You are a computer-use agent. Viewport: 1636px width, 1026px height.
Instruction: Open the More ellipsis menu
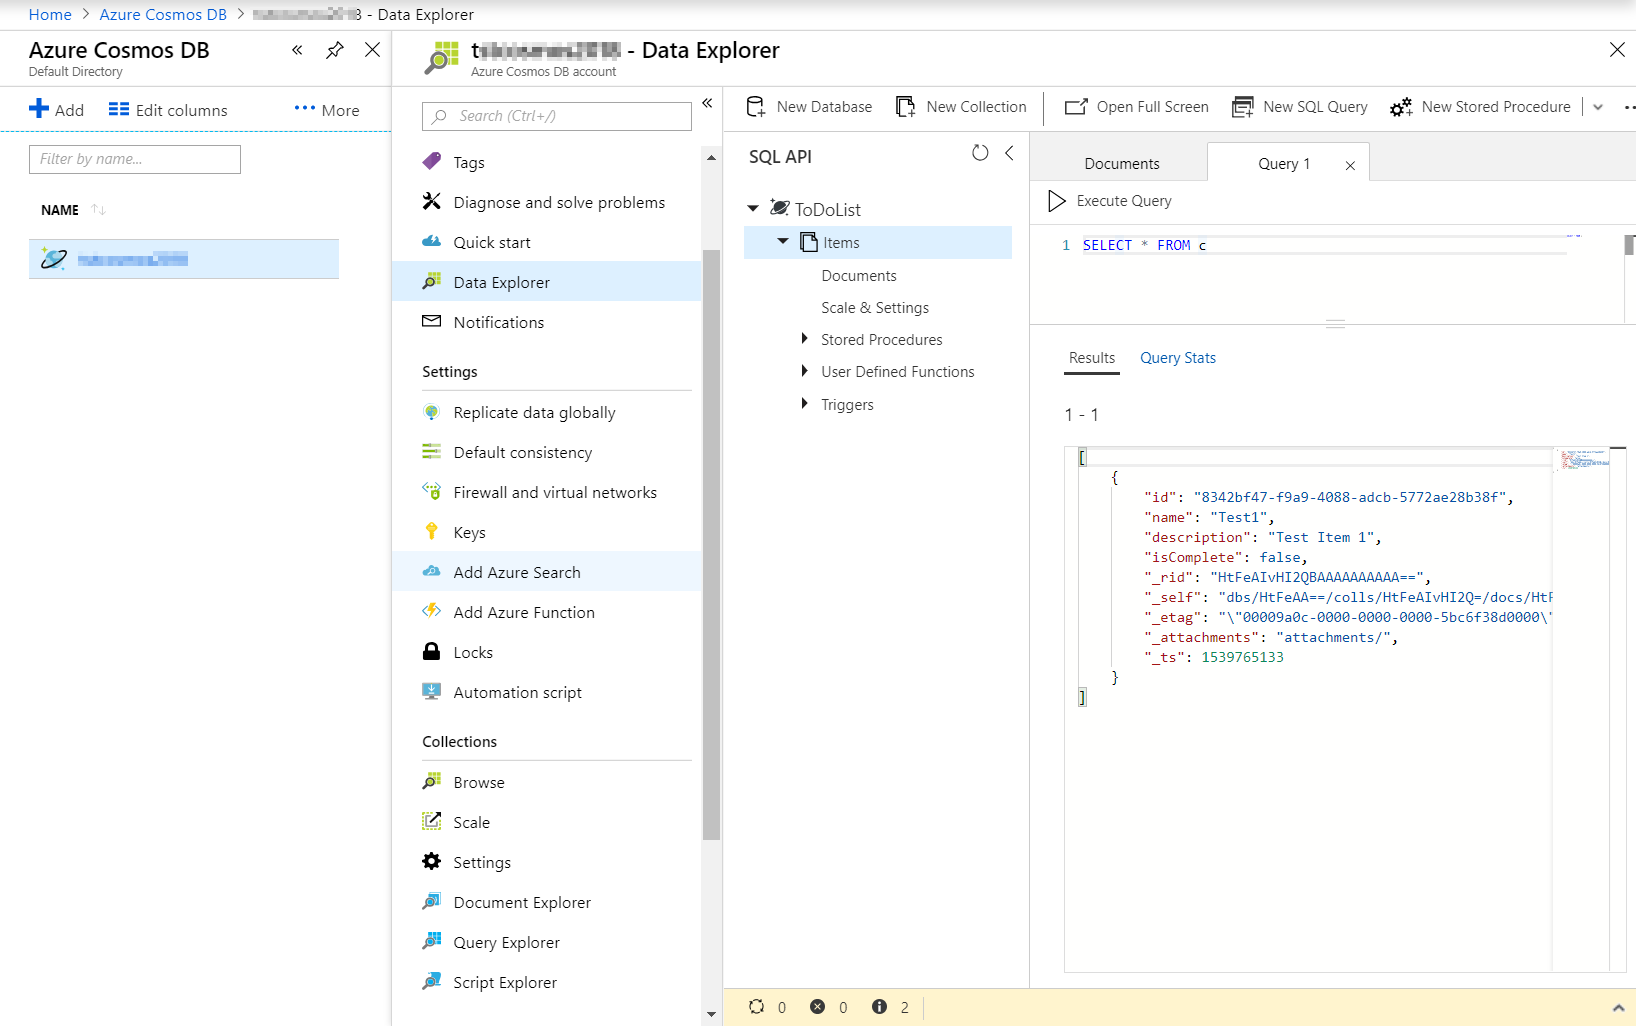tap(327, 110)
